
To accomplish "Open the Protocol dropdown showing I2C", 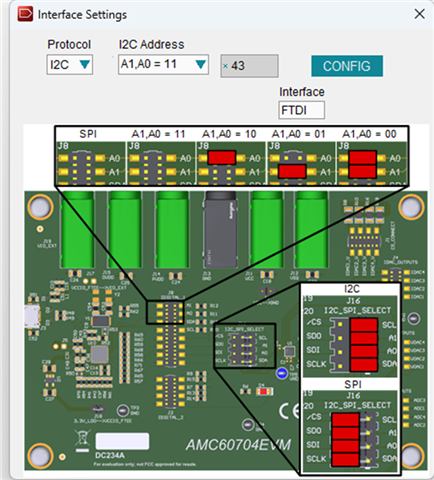I will pos(70,64).
